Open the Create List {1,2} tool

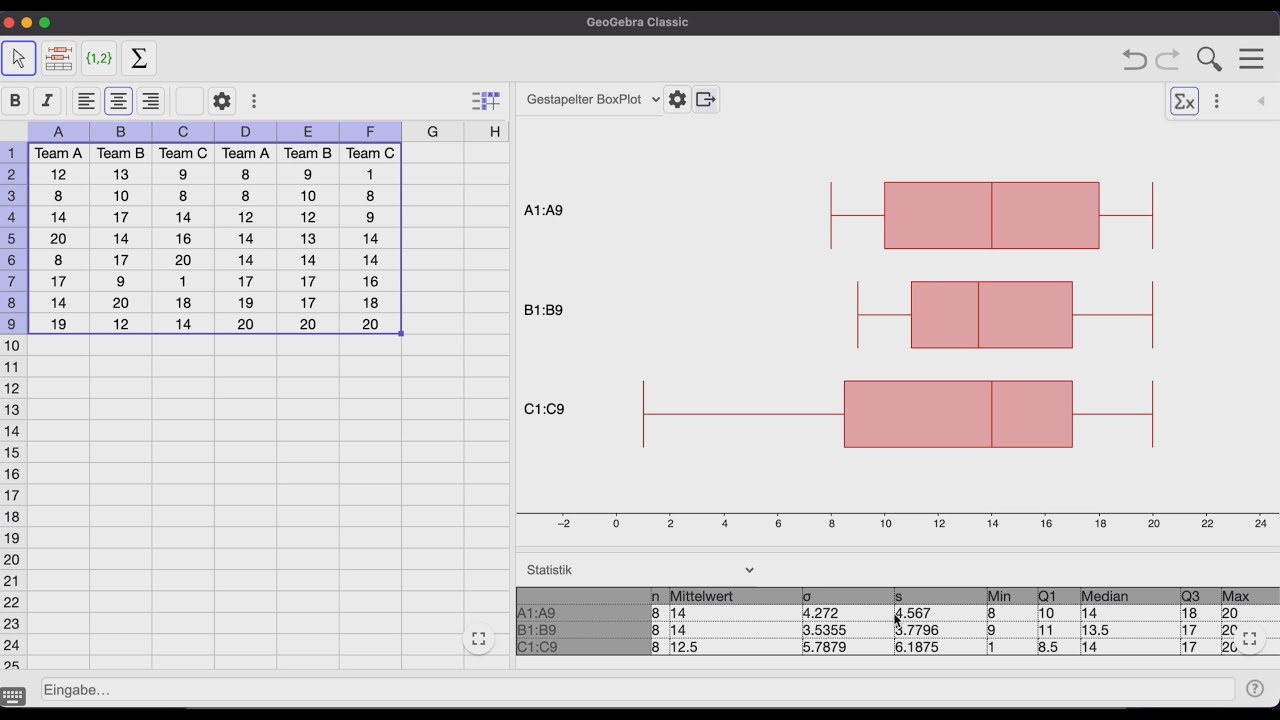click(99, 58)
